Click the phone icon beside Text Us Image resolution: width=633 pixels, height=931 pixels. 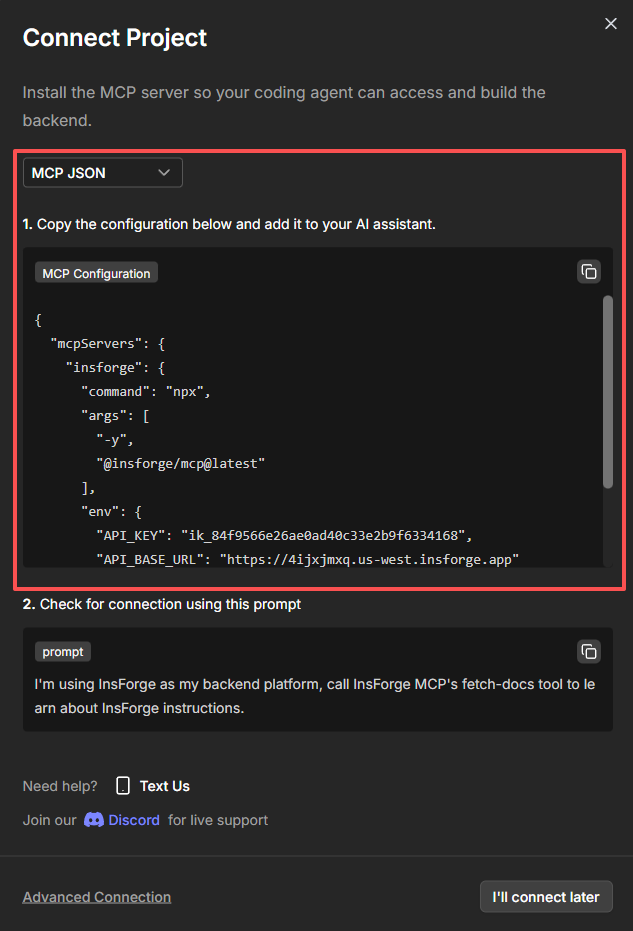122,785
